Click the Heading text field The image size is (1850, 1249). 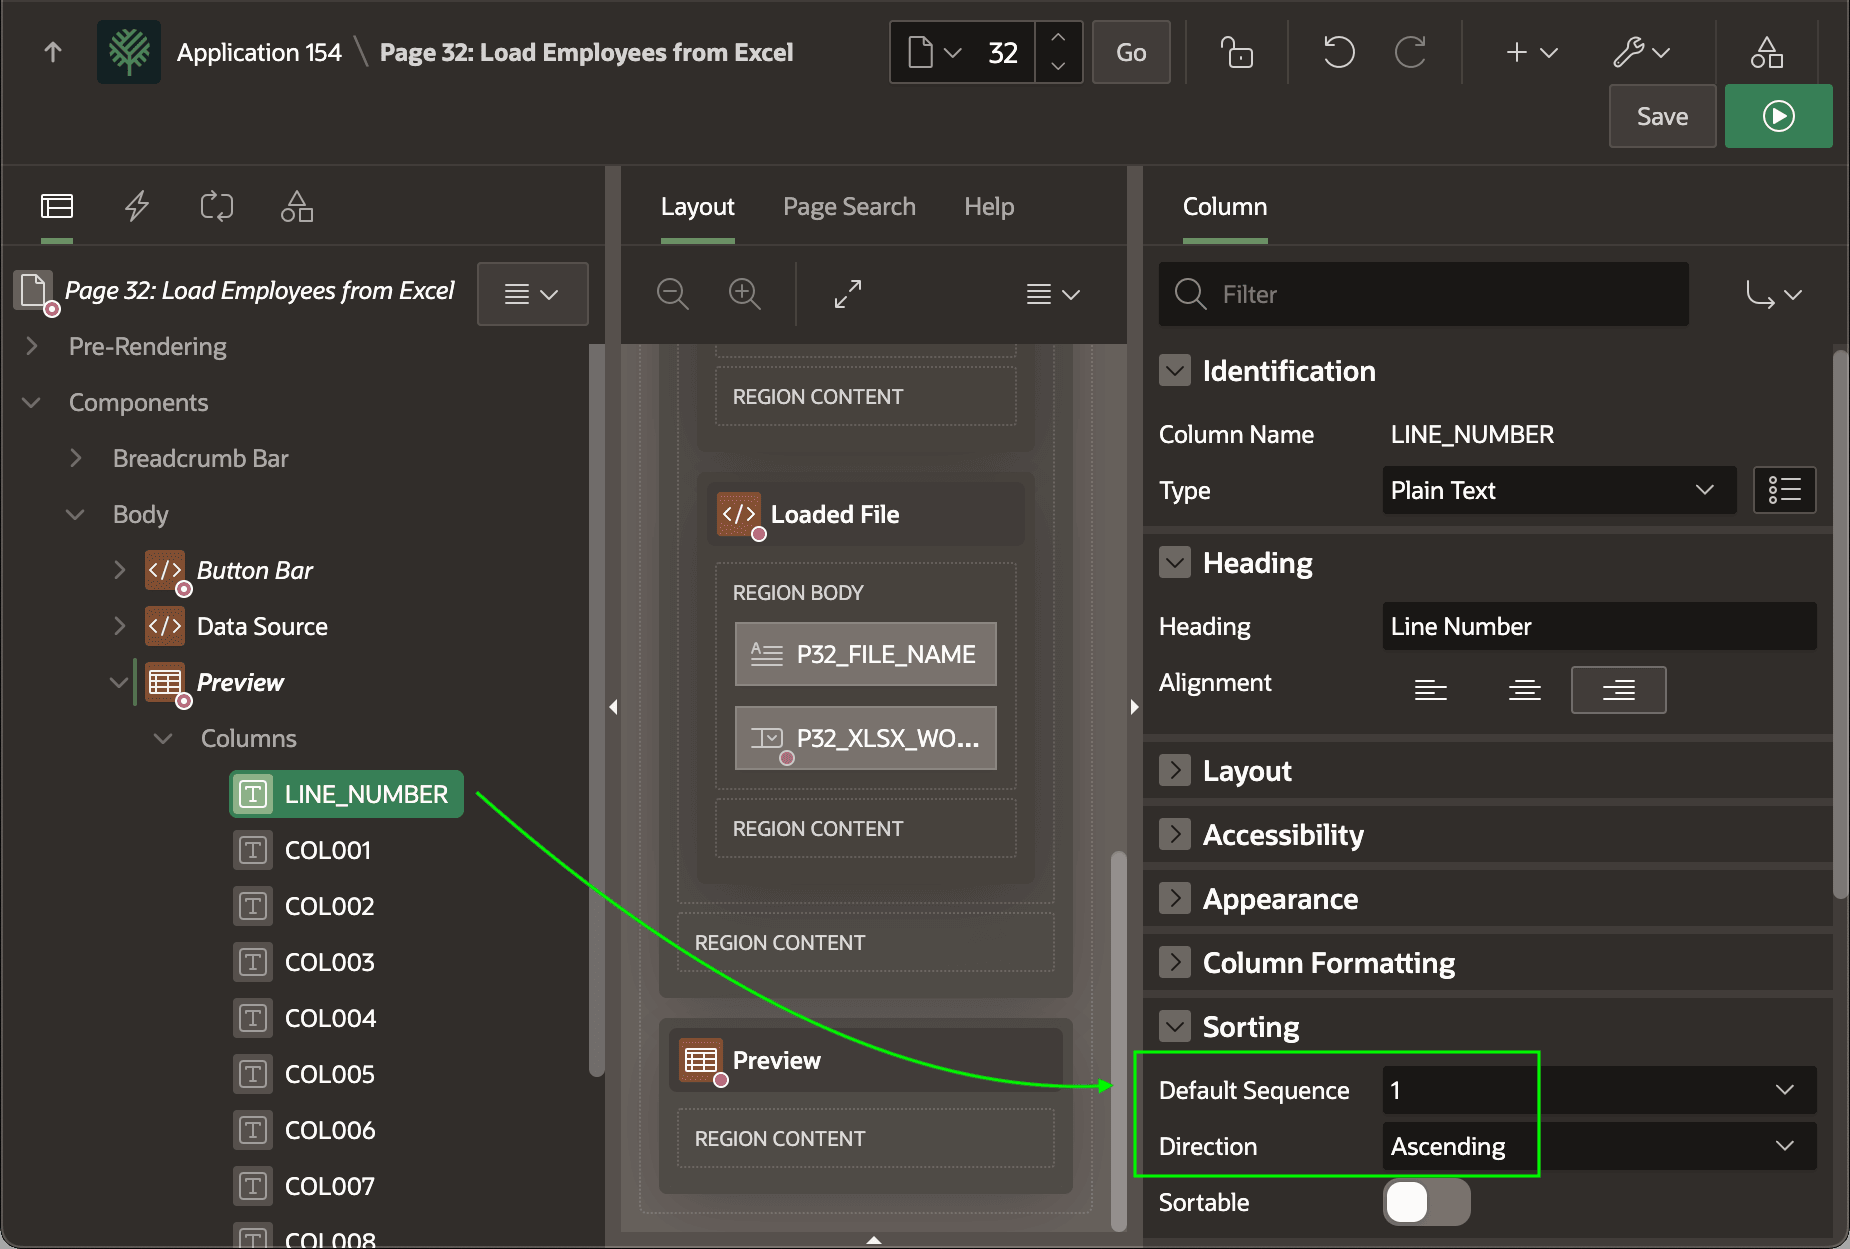click(1599, 626)
